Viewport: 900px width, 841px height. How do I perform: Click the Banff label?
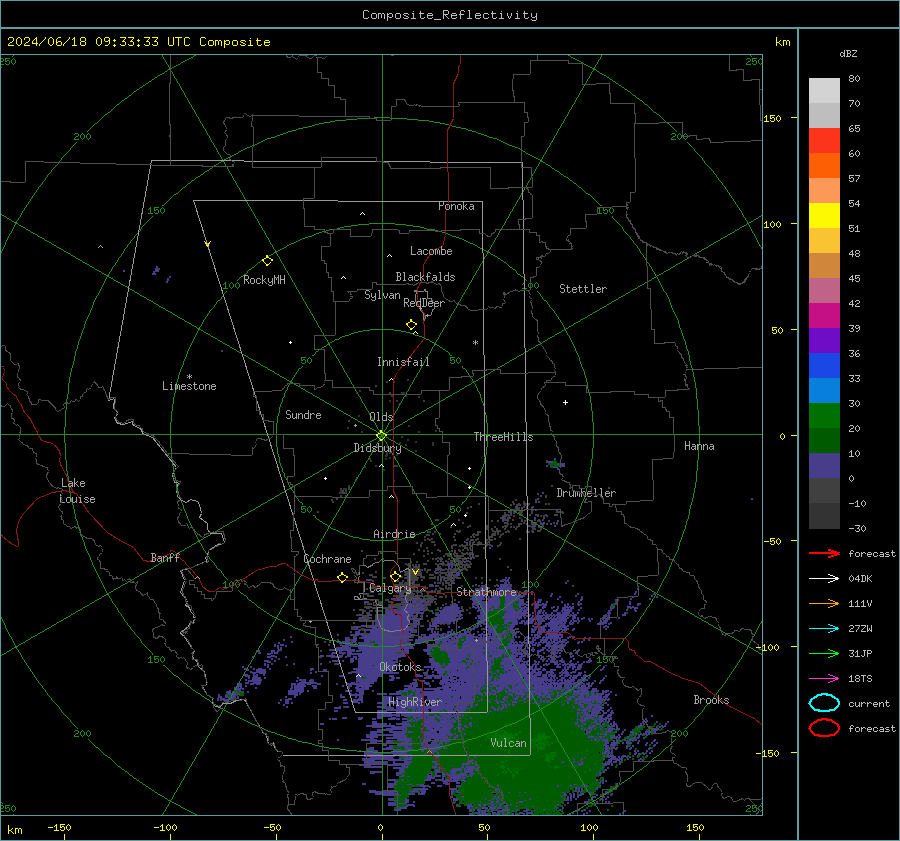coord(165,558)
